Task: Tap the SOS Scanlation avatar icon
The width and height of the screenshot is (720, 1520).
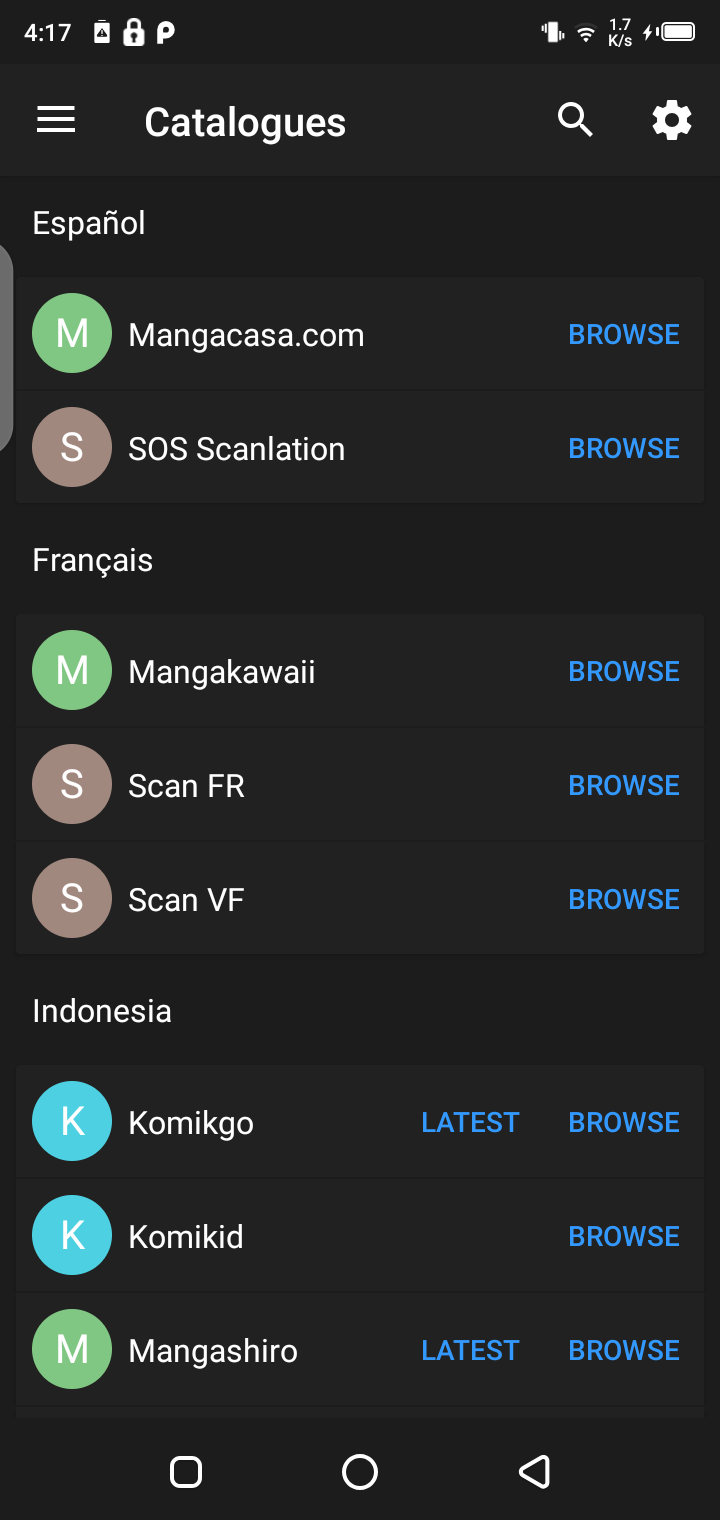Action: (x=72, y=447)
